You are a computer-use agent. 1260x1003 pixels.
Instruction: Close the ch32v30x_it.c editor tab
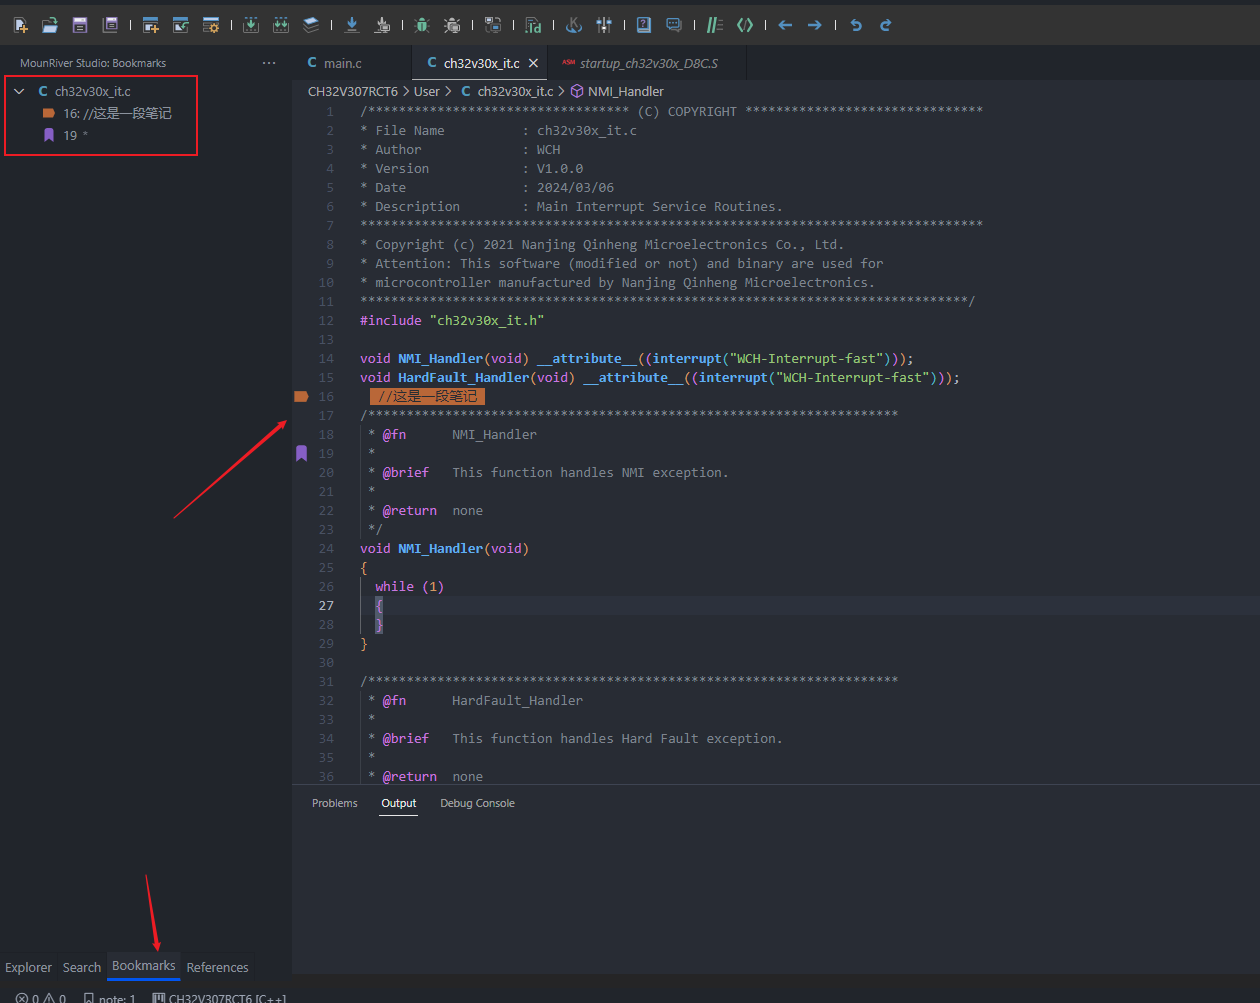[534, 63]
